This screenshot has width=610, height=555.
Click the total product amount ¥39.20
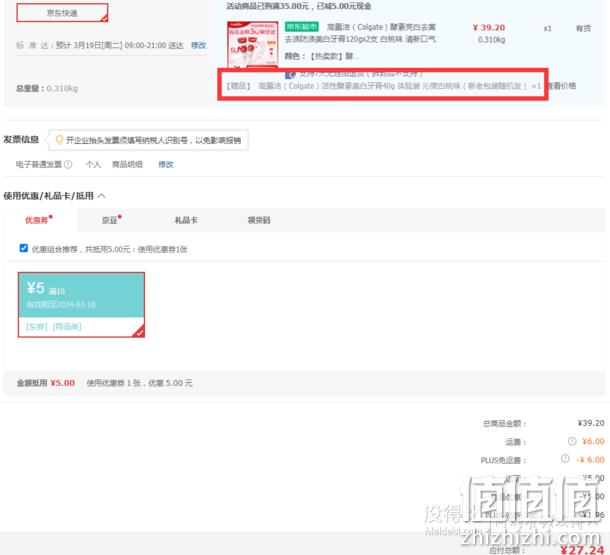point(591,423)
